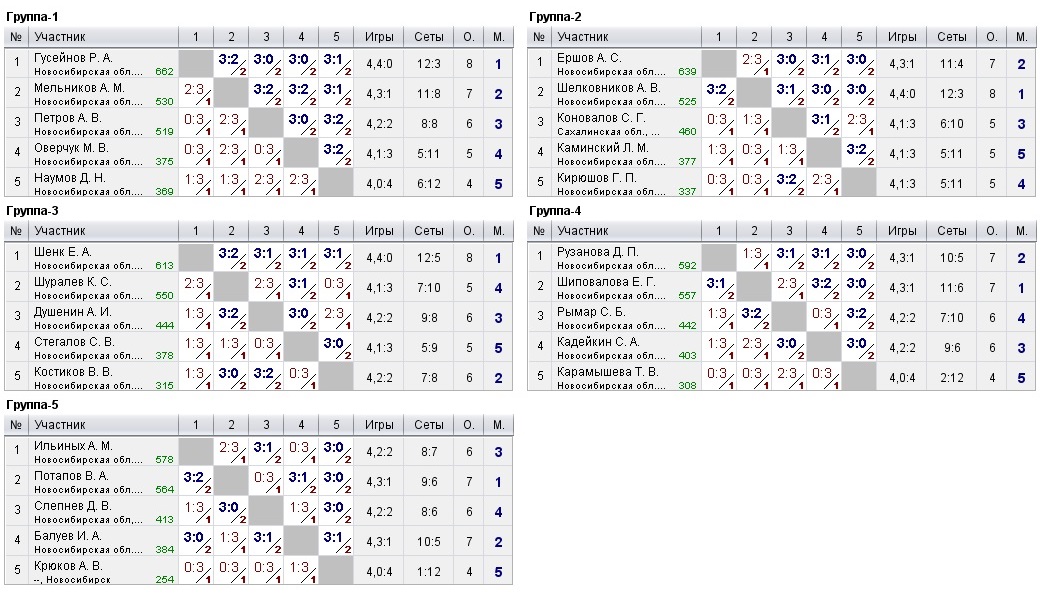Select participant Ершов А. С.
The width and height of the screenshot is (1046, 595).
589,58
